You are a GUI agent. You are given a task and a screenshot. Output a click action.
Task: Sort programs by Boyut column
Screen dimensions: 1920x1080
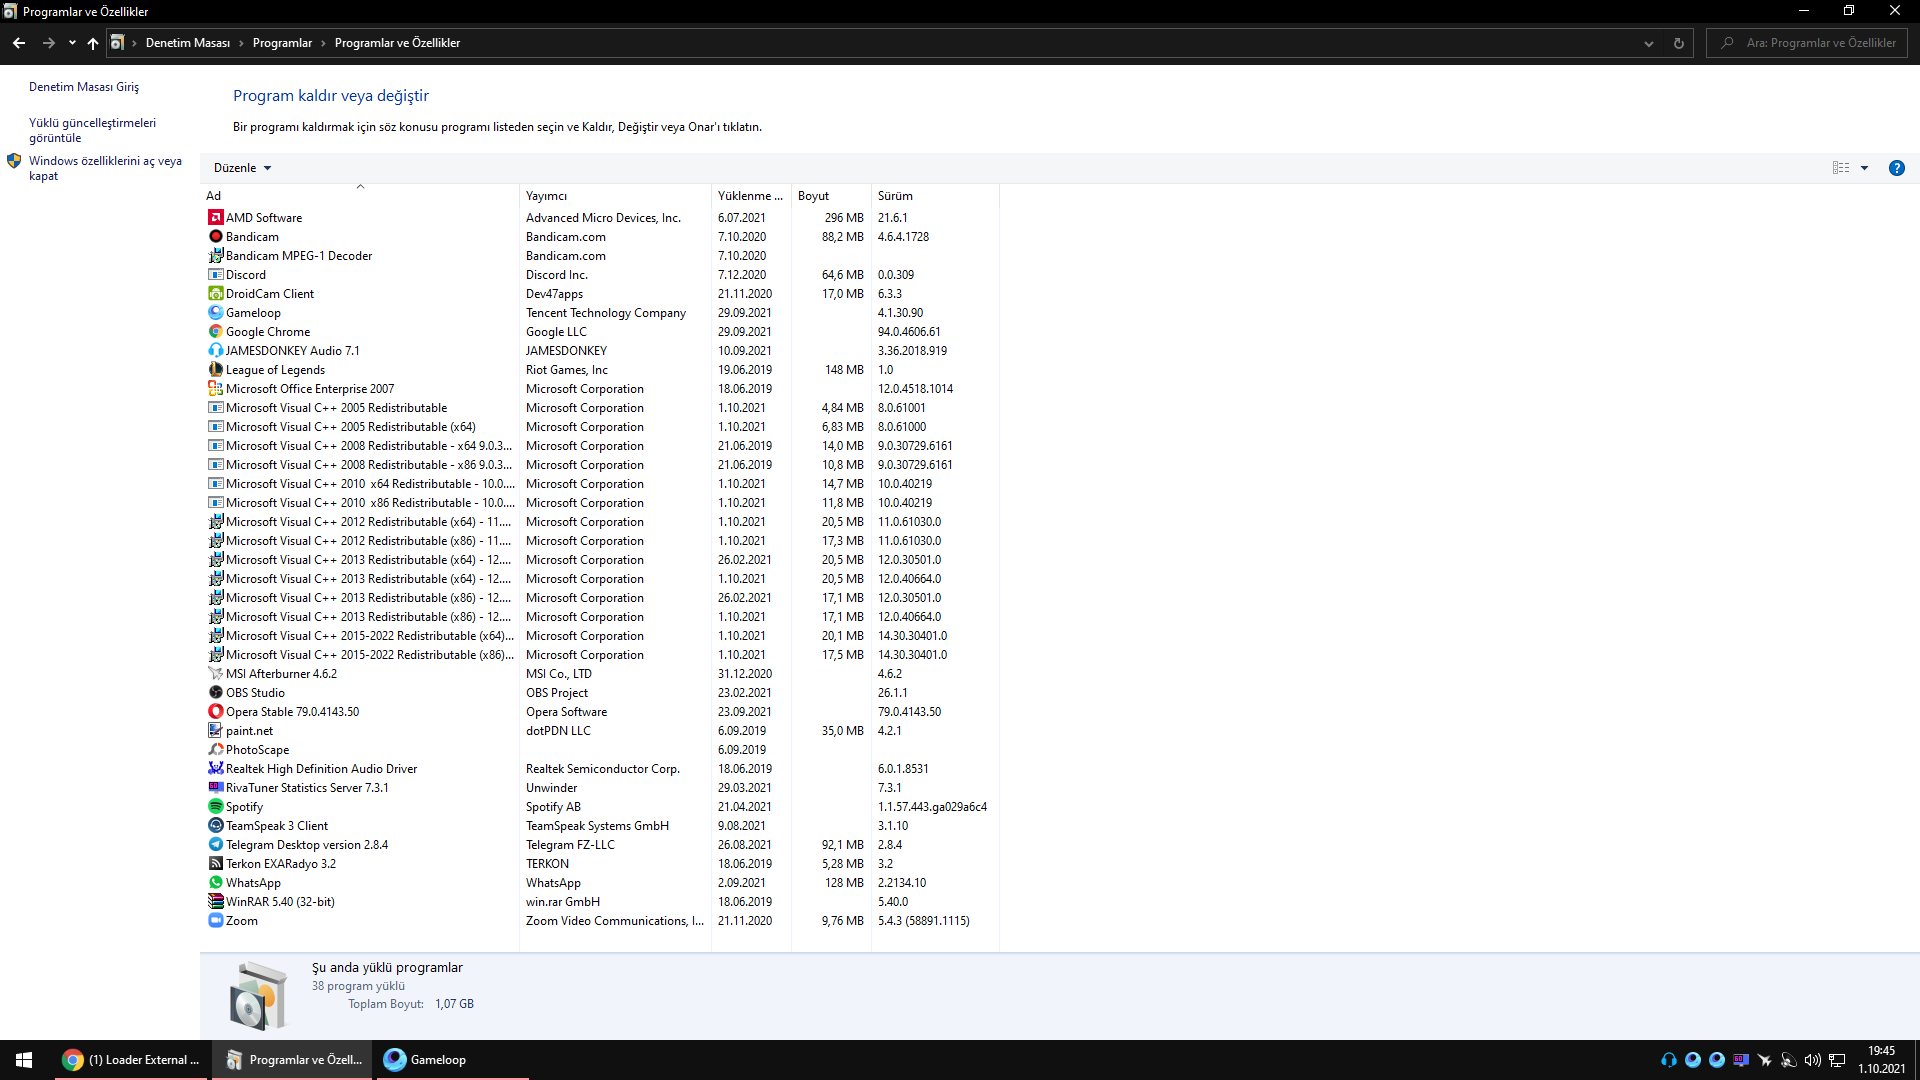[x=831, y=195]
